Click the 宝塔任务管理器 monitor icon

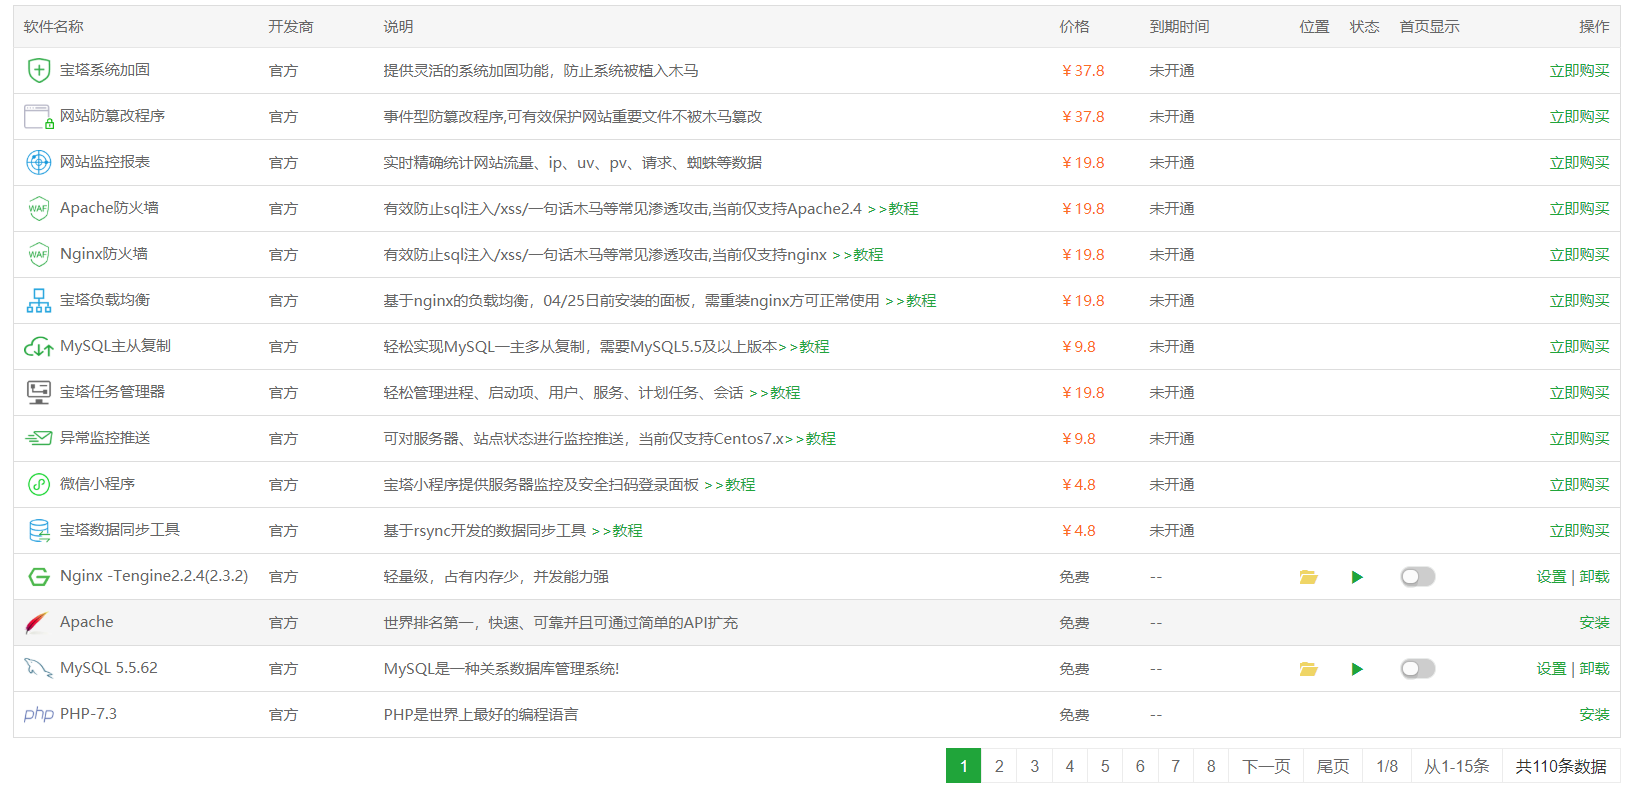coord(38,392)
